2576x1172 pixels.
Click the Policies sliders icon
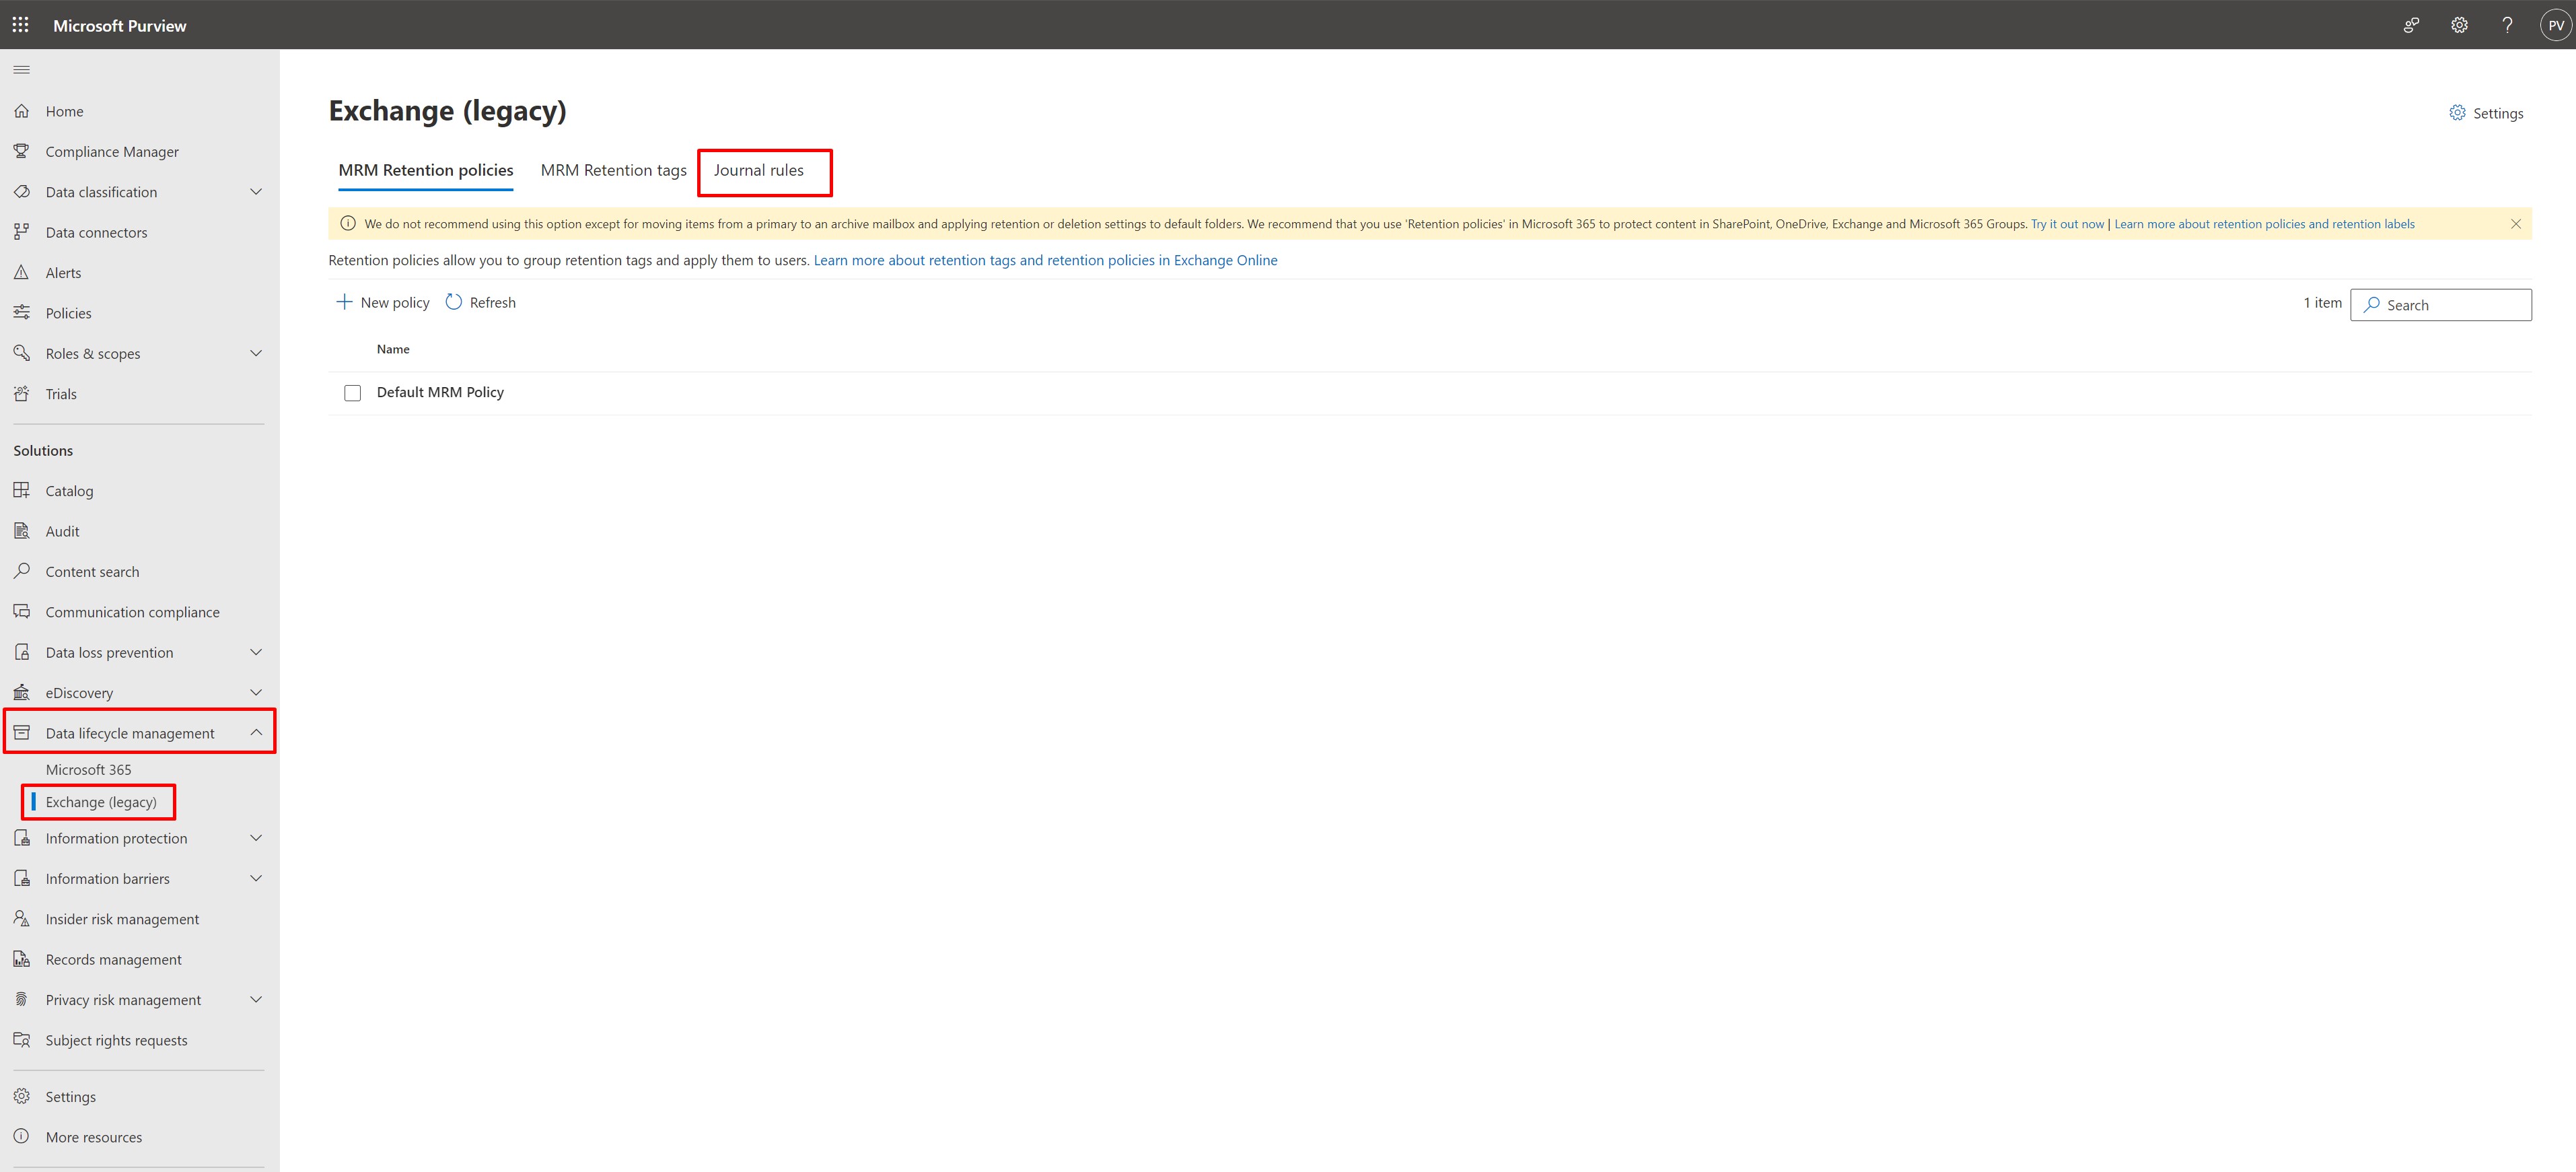tap(22, 313)
